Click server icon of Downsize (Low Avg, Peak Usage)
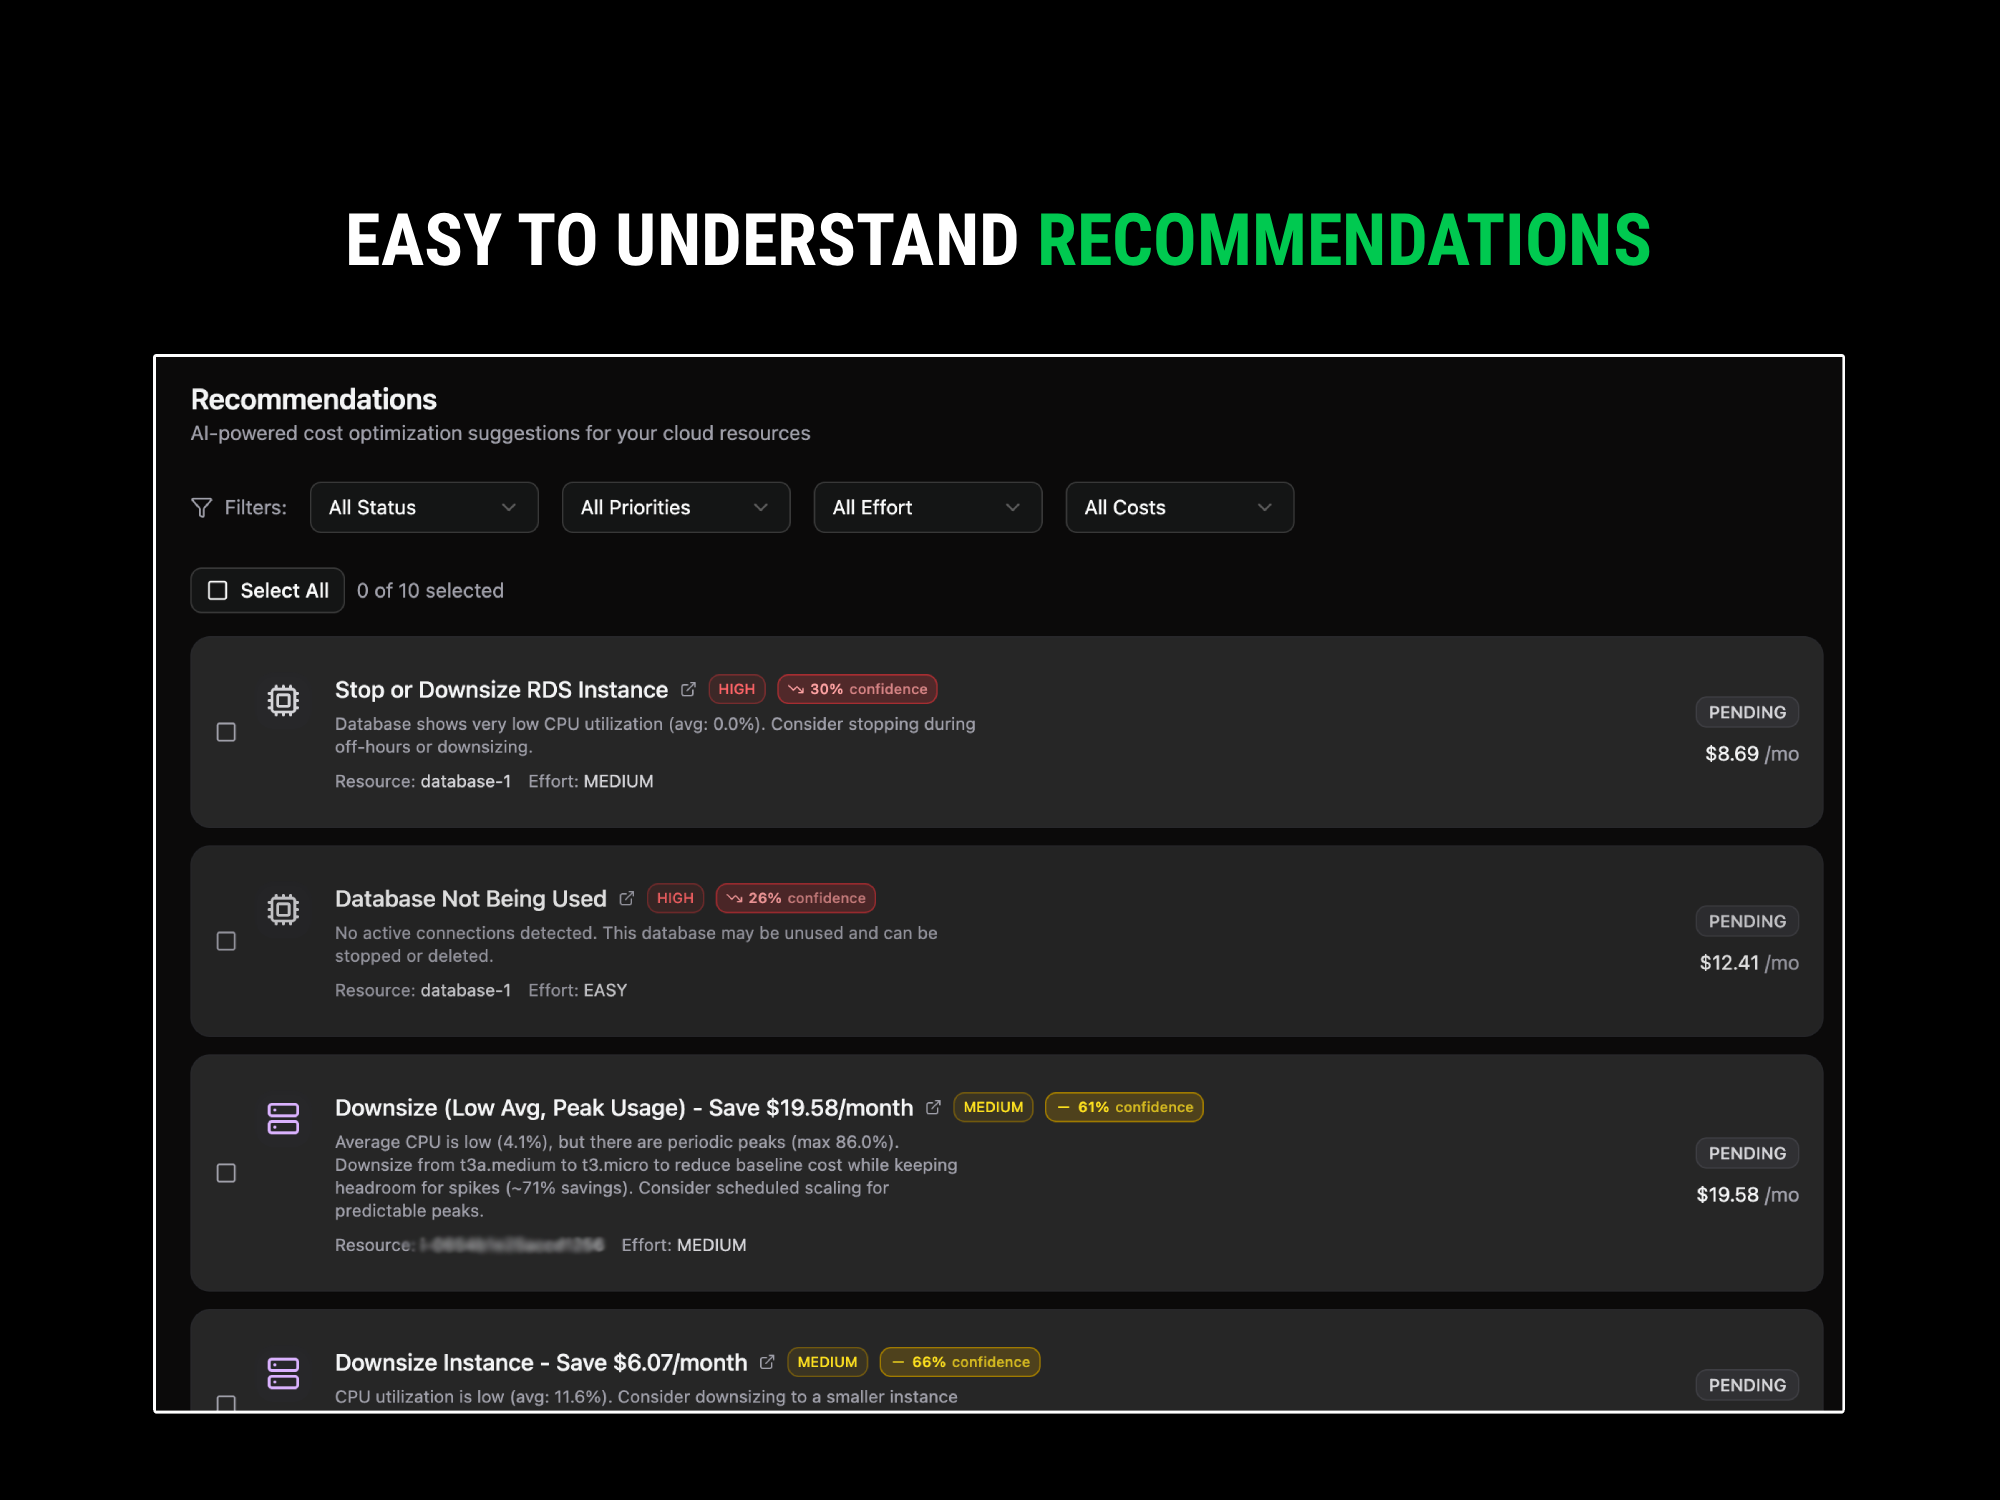The image size is (2000, 1500). (x=283, y=1118)
